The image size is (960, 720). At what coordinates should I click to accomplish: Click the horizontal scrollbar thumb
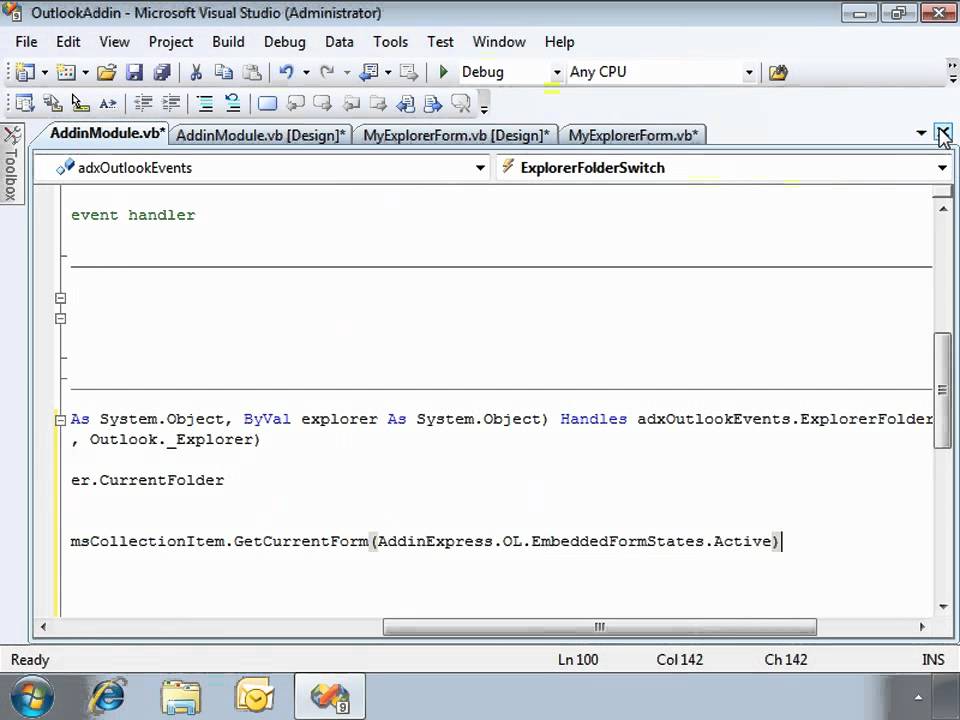(x=599, y=627)
